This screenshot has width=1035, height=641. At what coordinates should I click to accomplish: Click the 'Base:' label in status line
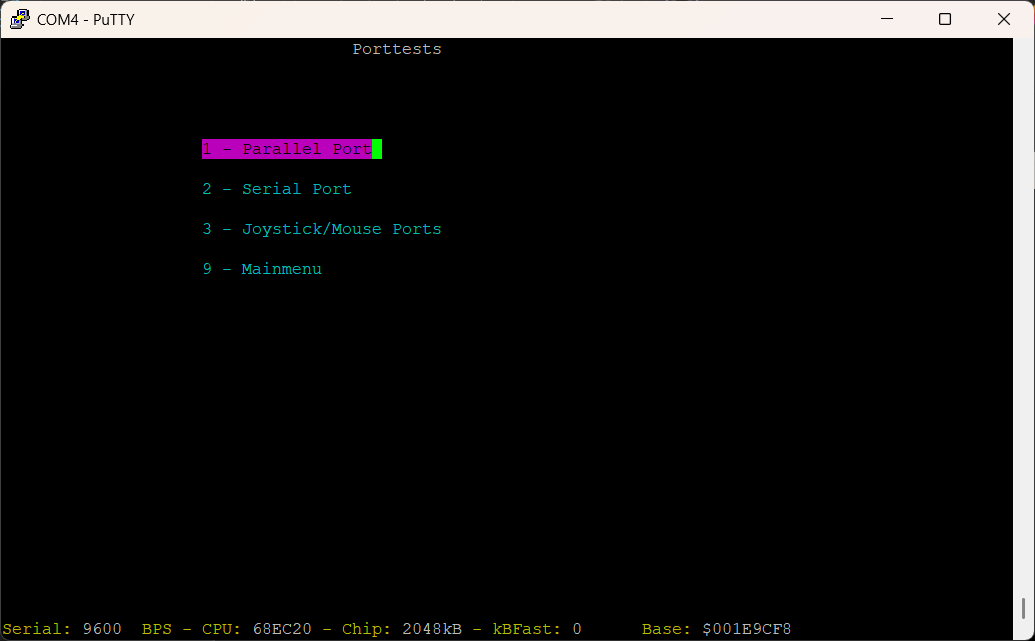(666, 629)
